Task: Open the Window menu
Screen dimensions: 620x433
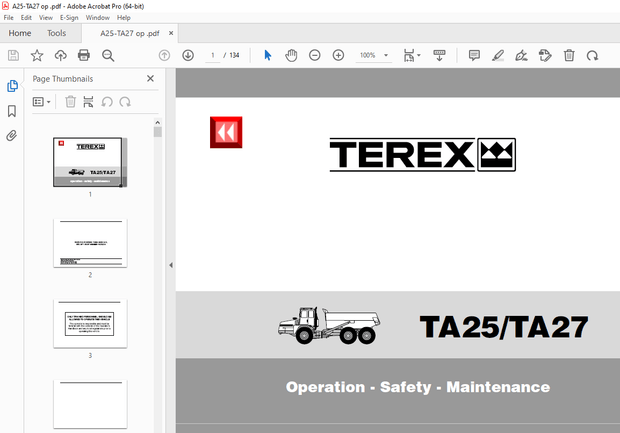Action: (x=98, y=18)
